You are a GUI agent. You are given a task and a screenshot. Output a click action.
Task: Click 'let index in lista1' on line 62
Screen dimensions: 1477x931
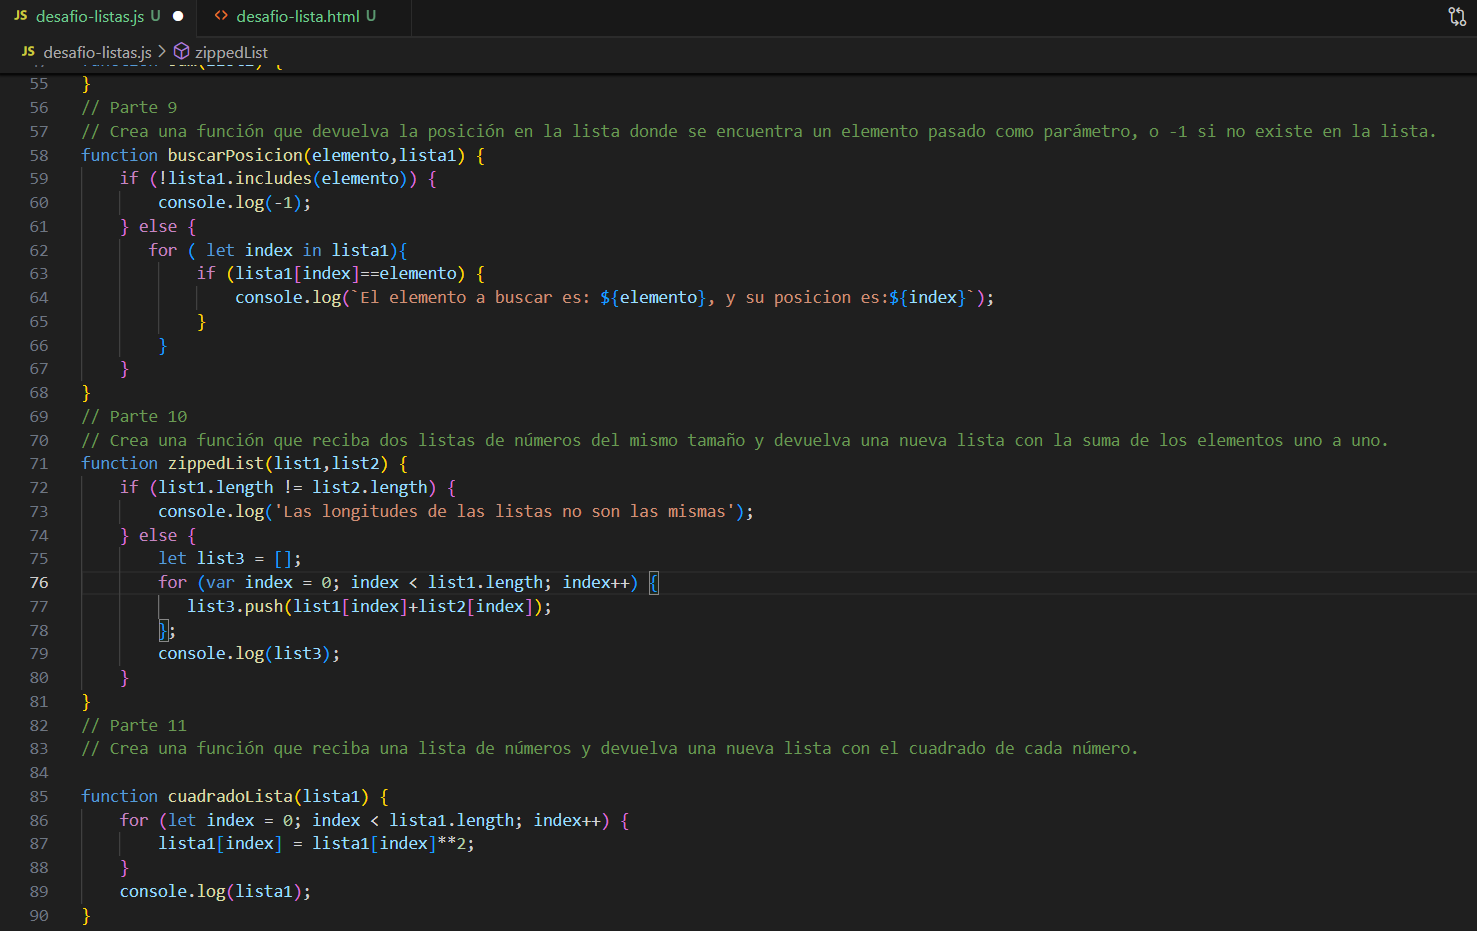(298, 250)
